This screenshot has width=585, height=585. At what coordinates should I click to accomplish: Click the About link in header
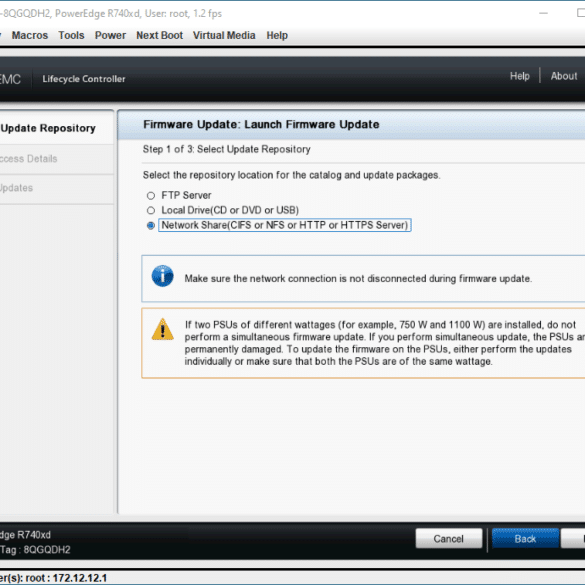[564, 76]
